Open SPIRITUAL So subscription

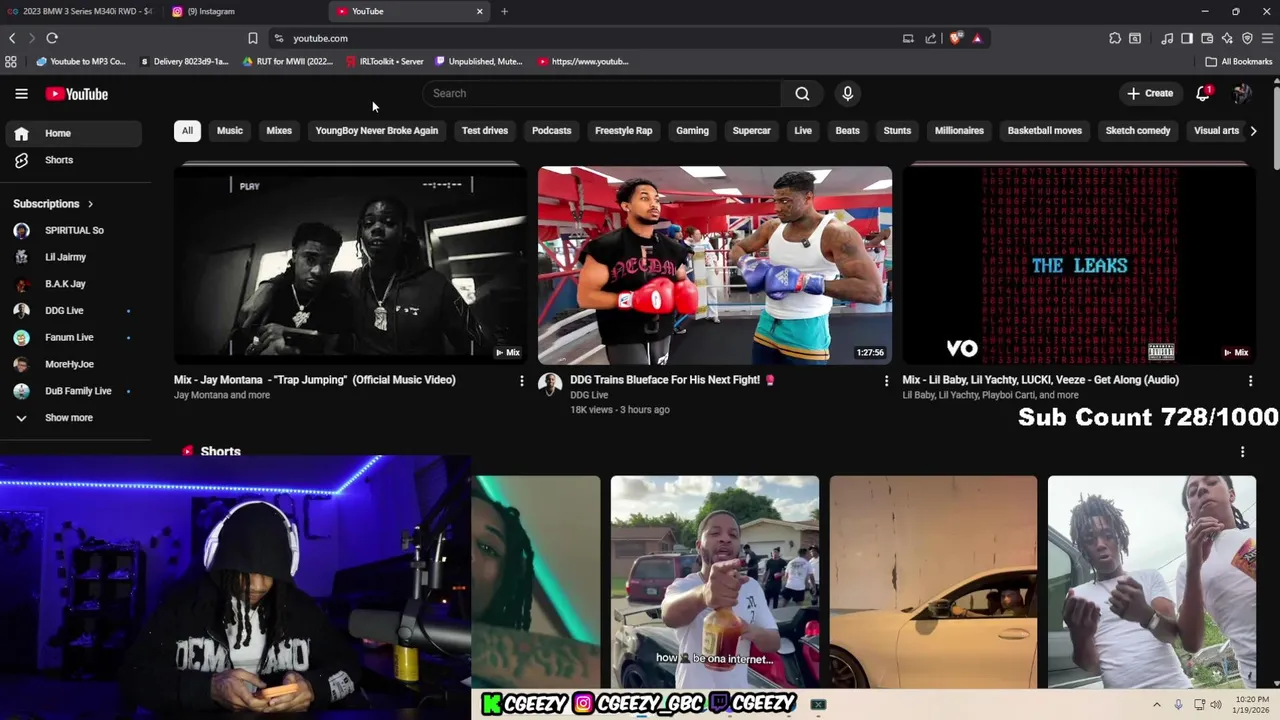point(73,230)
